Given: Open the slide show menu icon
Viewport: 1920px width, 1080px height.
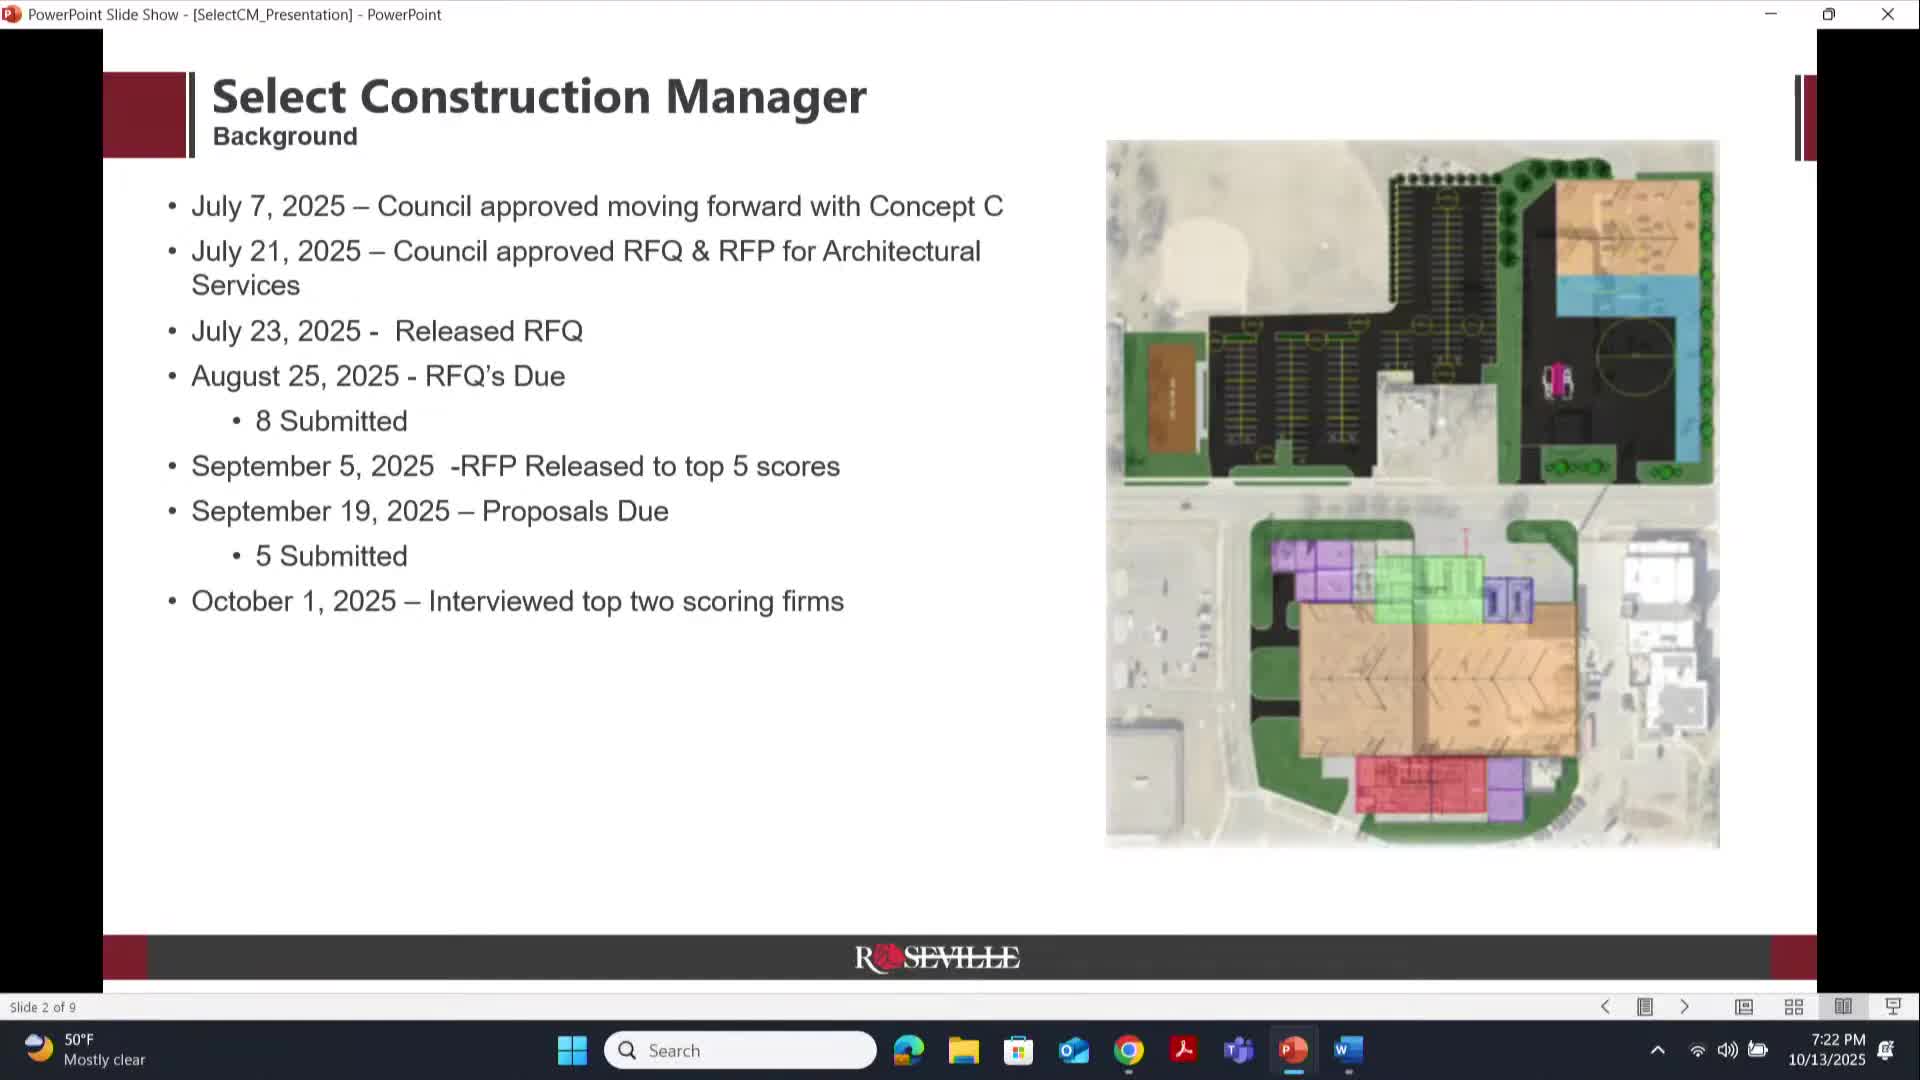Looking at the screenshot, I should pyautogui.click(x=1645, y=1007).
